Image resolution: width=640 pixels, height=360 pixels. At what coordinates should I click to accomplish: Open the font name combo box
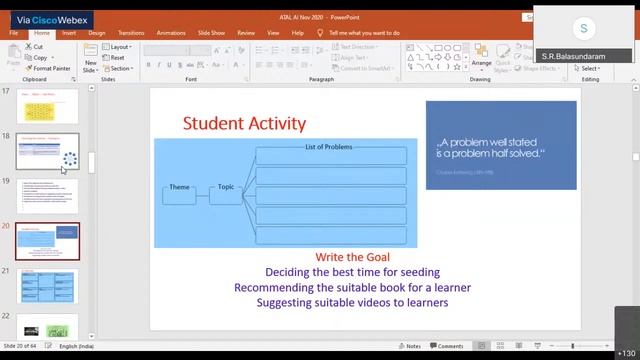coord(167,50)
